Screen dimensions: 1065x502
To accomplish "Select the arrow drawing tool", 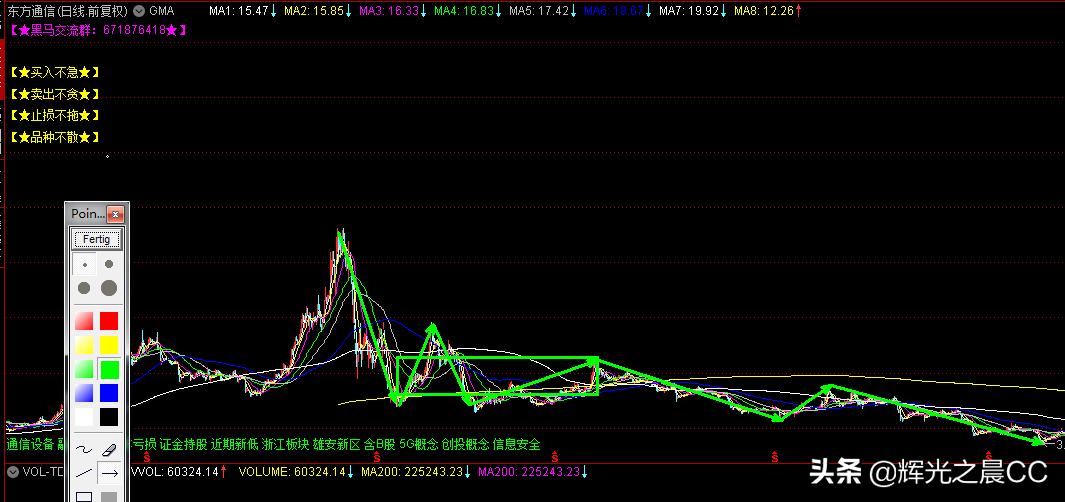I will [109, 473].
